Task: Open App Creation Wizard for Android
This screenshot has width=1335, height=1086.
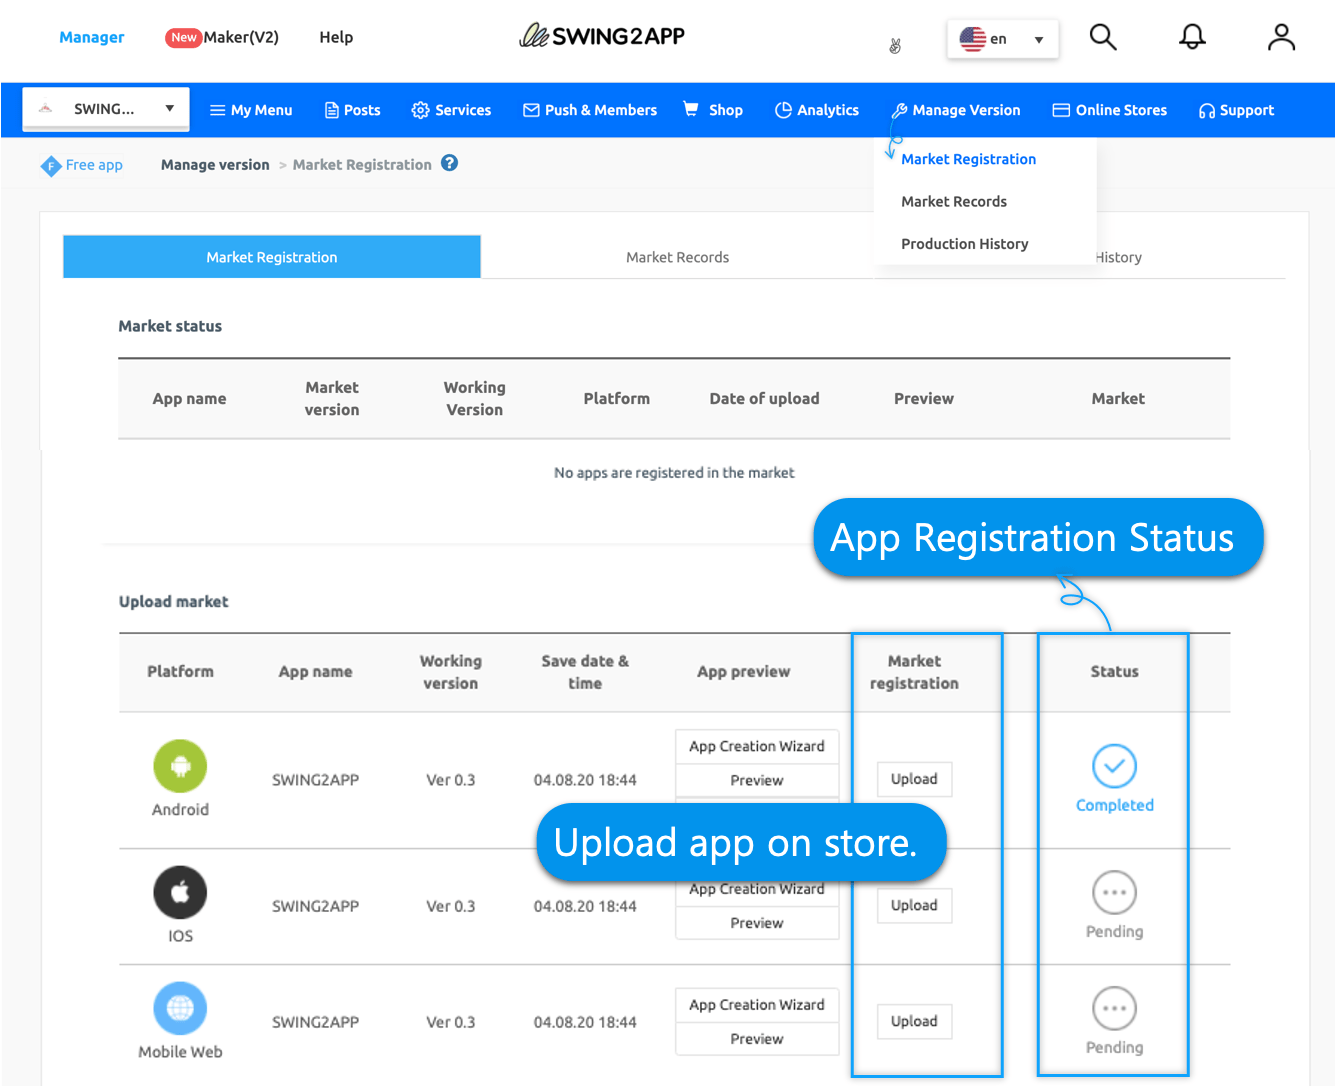Action: pos(756,746)
